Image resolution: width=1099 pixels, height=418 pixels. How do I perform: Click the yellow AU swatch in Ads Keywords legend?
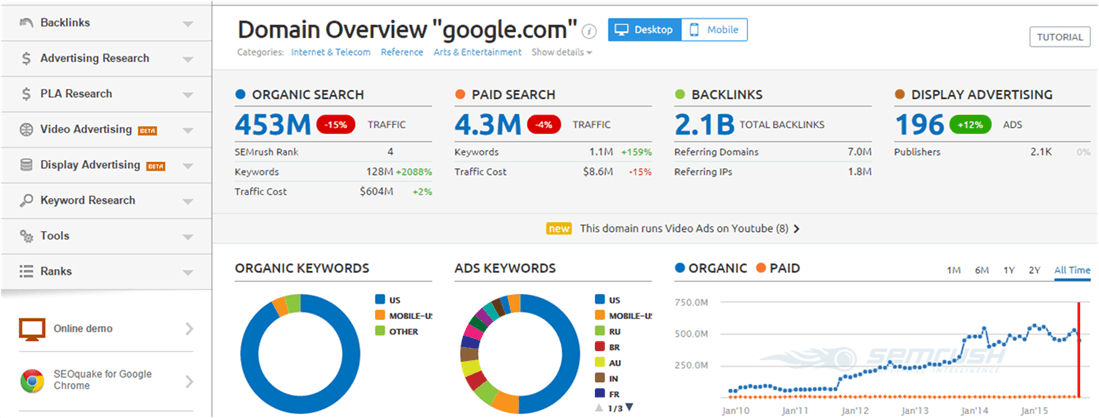tap(600, 363)
